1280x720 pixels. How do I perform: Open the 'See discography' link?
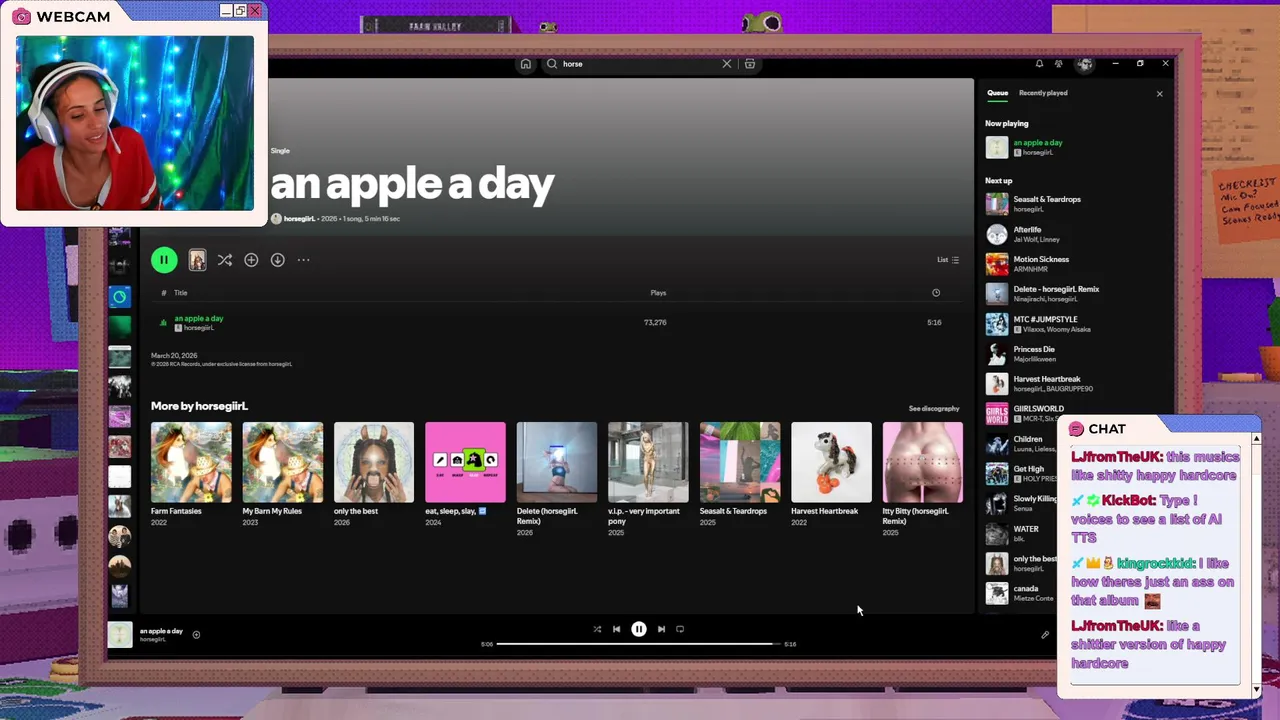(x=934, y=408)
